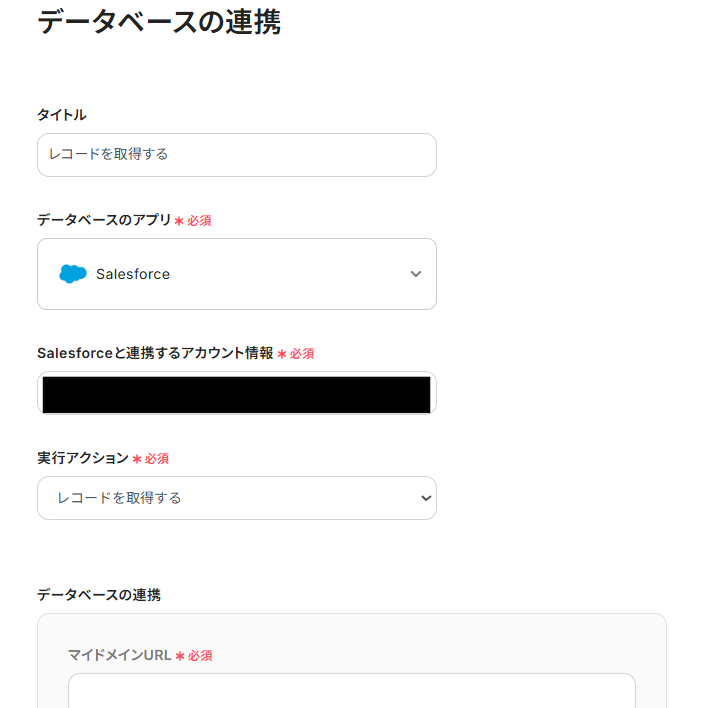Click required asterisk beside 実行アクション
Screen dimensions: 712x708
[x=136, y=459]
